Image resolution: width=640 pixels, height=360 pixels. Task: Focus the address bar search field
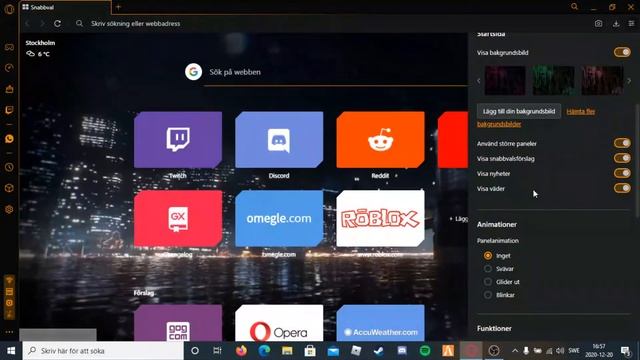pos(327,24)
